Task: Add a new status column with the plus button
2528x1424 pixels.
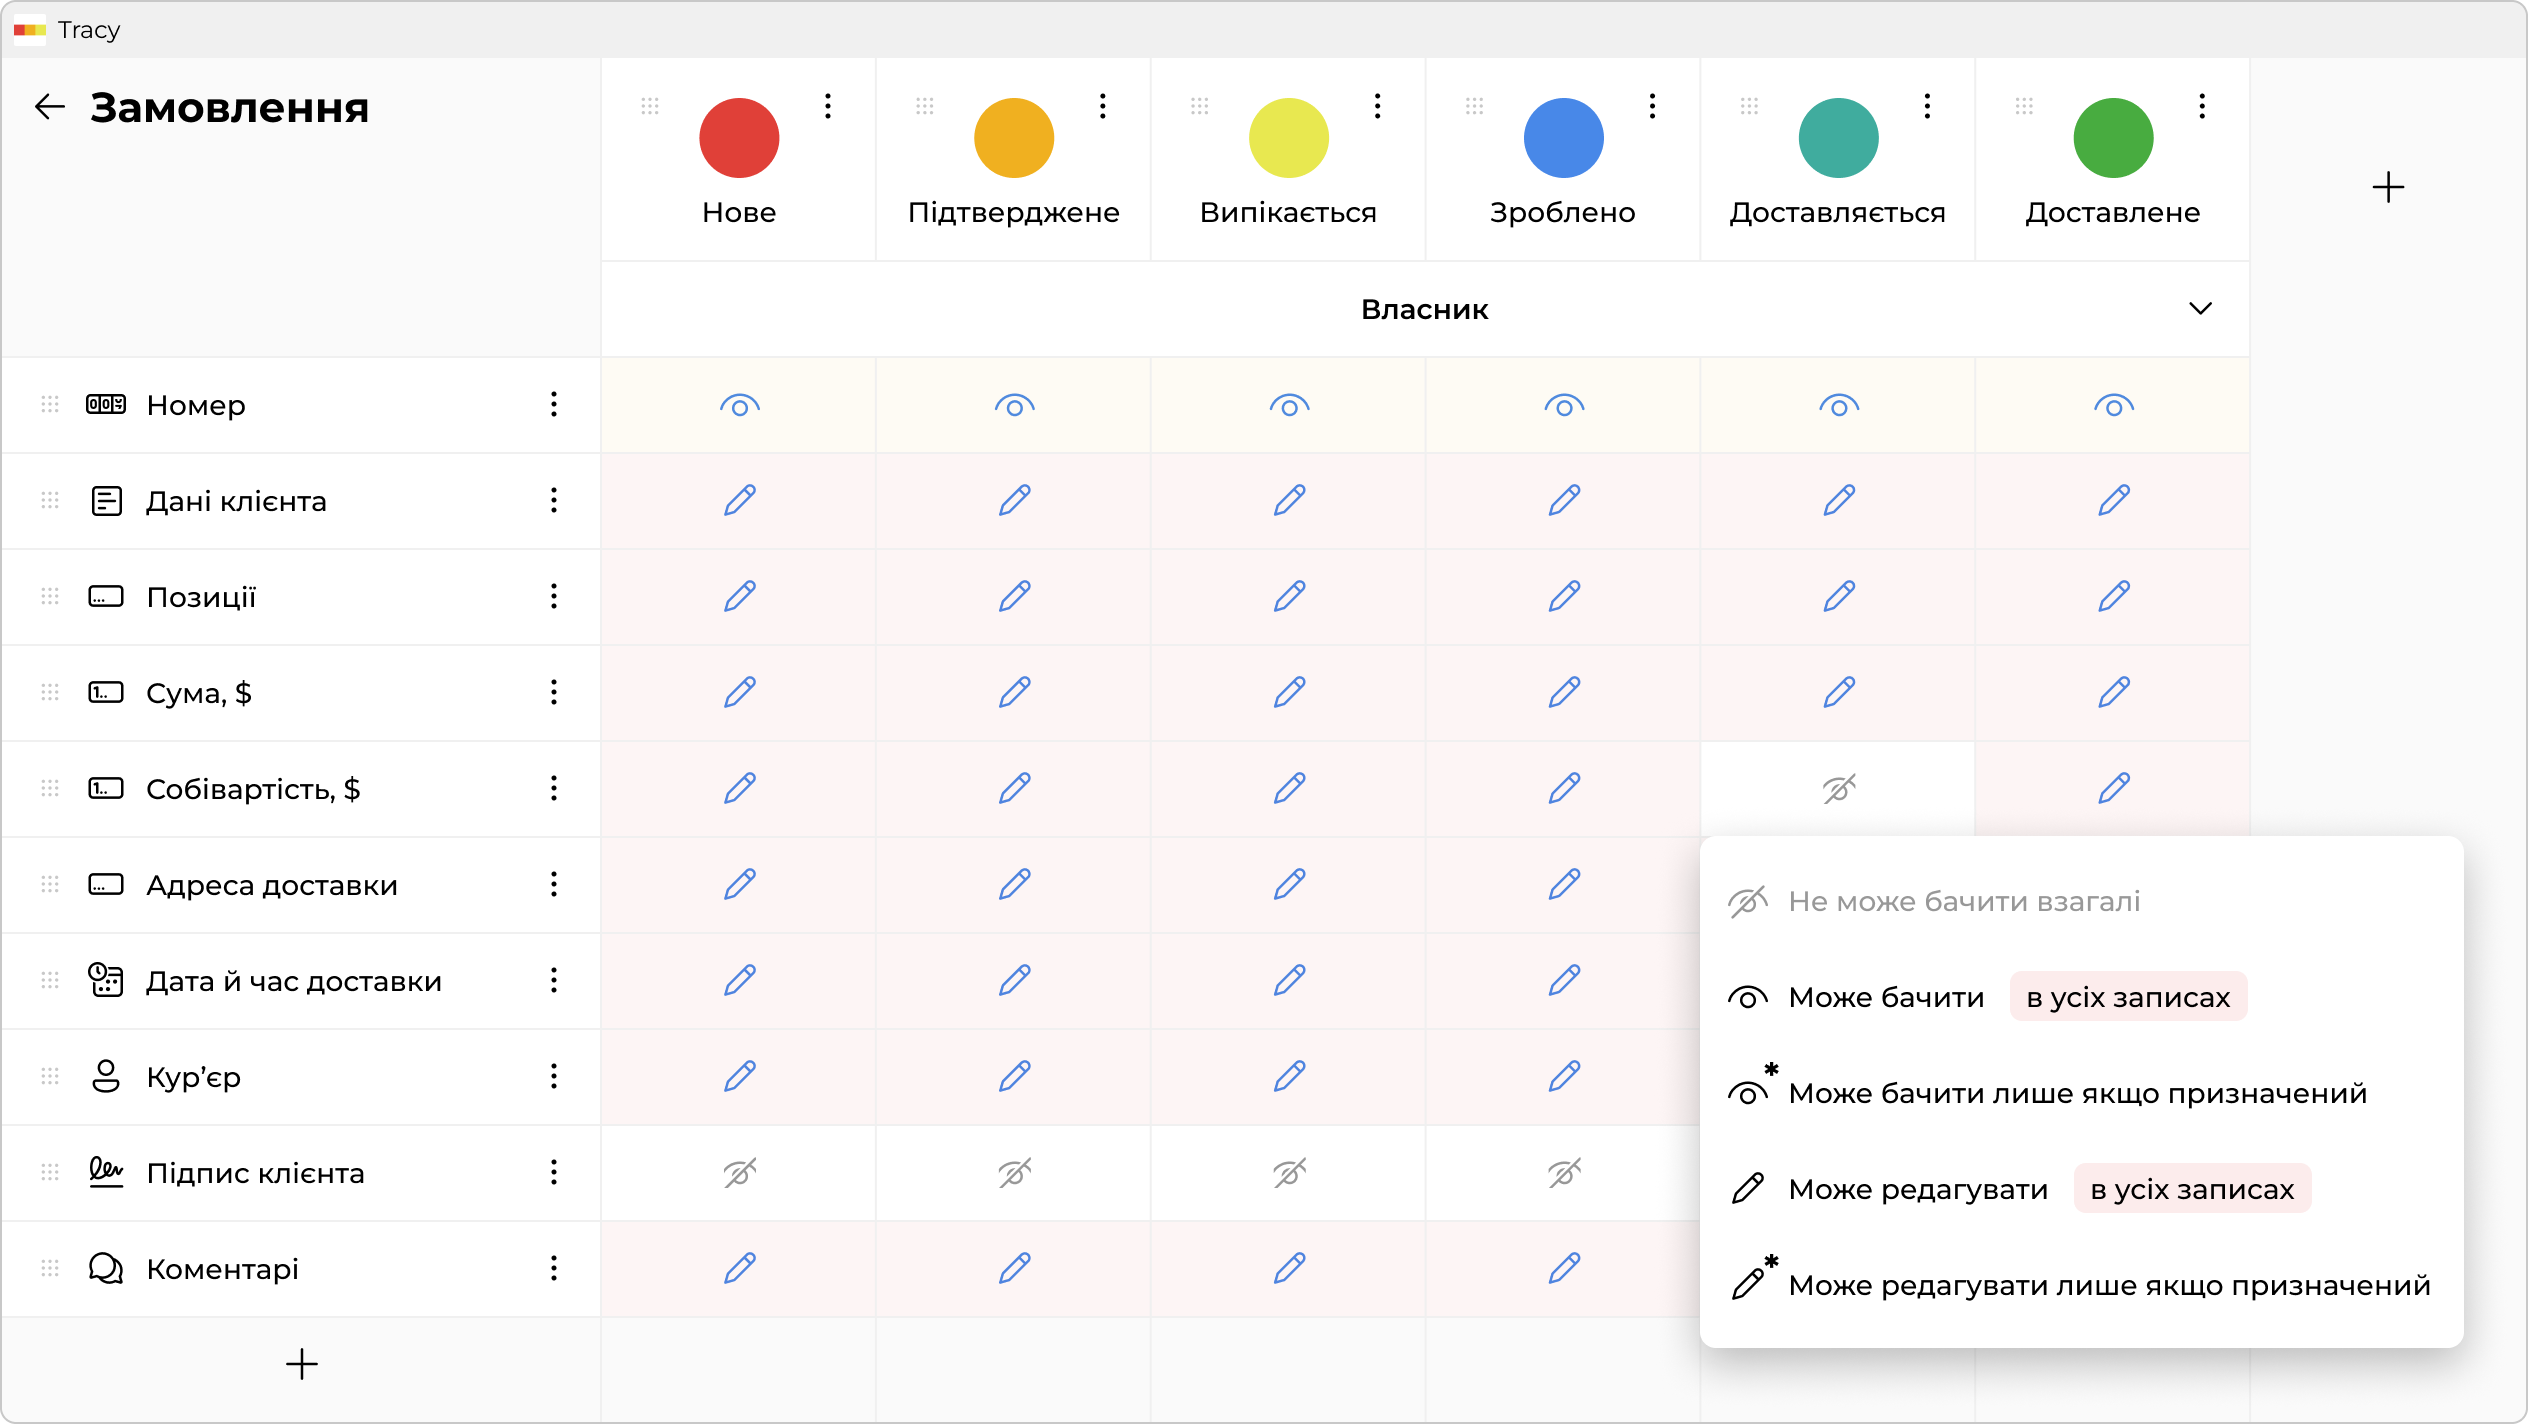Action: pyautogui.click(x=2388, y=187)
